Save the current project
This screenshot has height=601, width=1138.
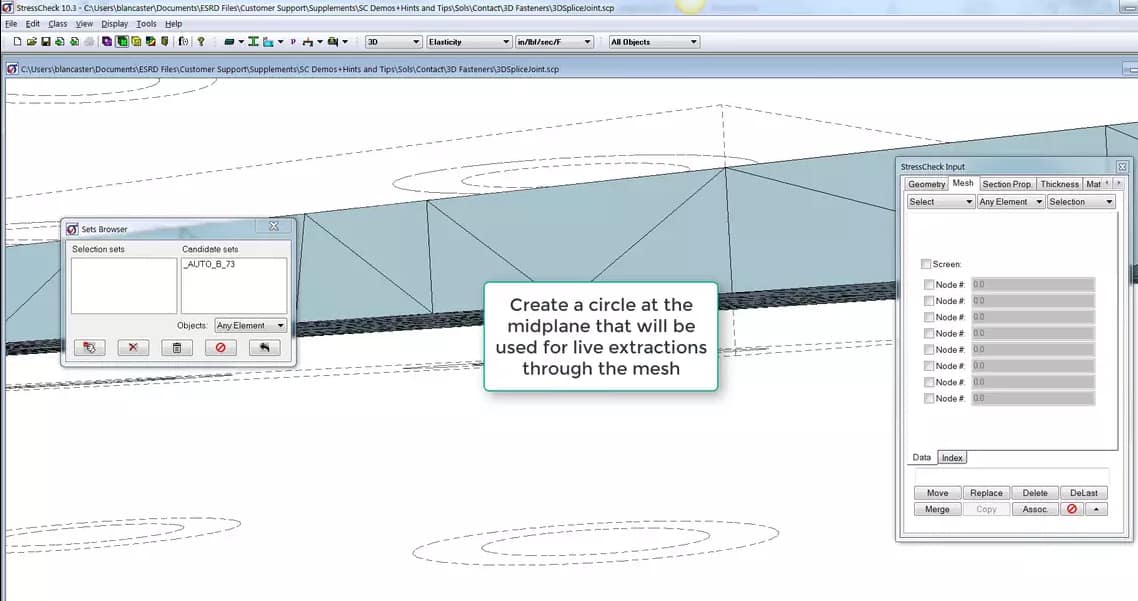(45, 41)
